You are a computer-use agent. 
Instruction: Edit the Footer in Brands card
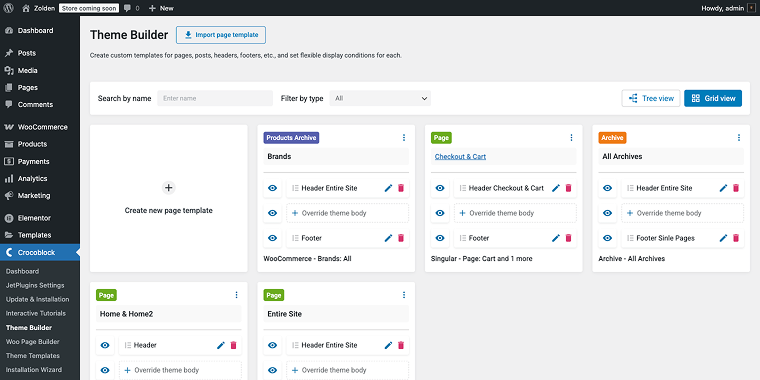pyautogui.click(x=388, y=238)
